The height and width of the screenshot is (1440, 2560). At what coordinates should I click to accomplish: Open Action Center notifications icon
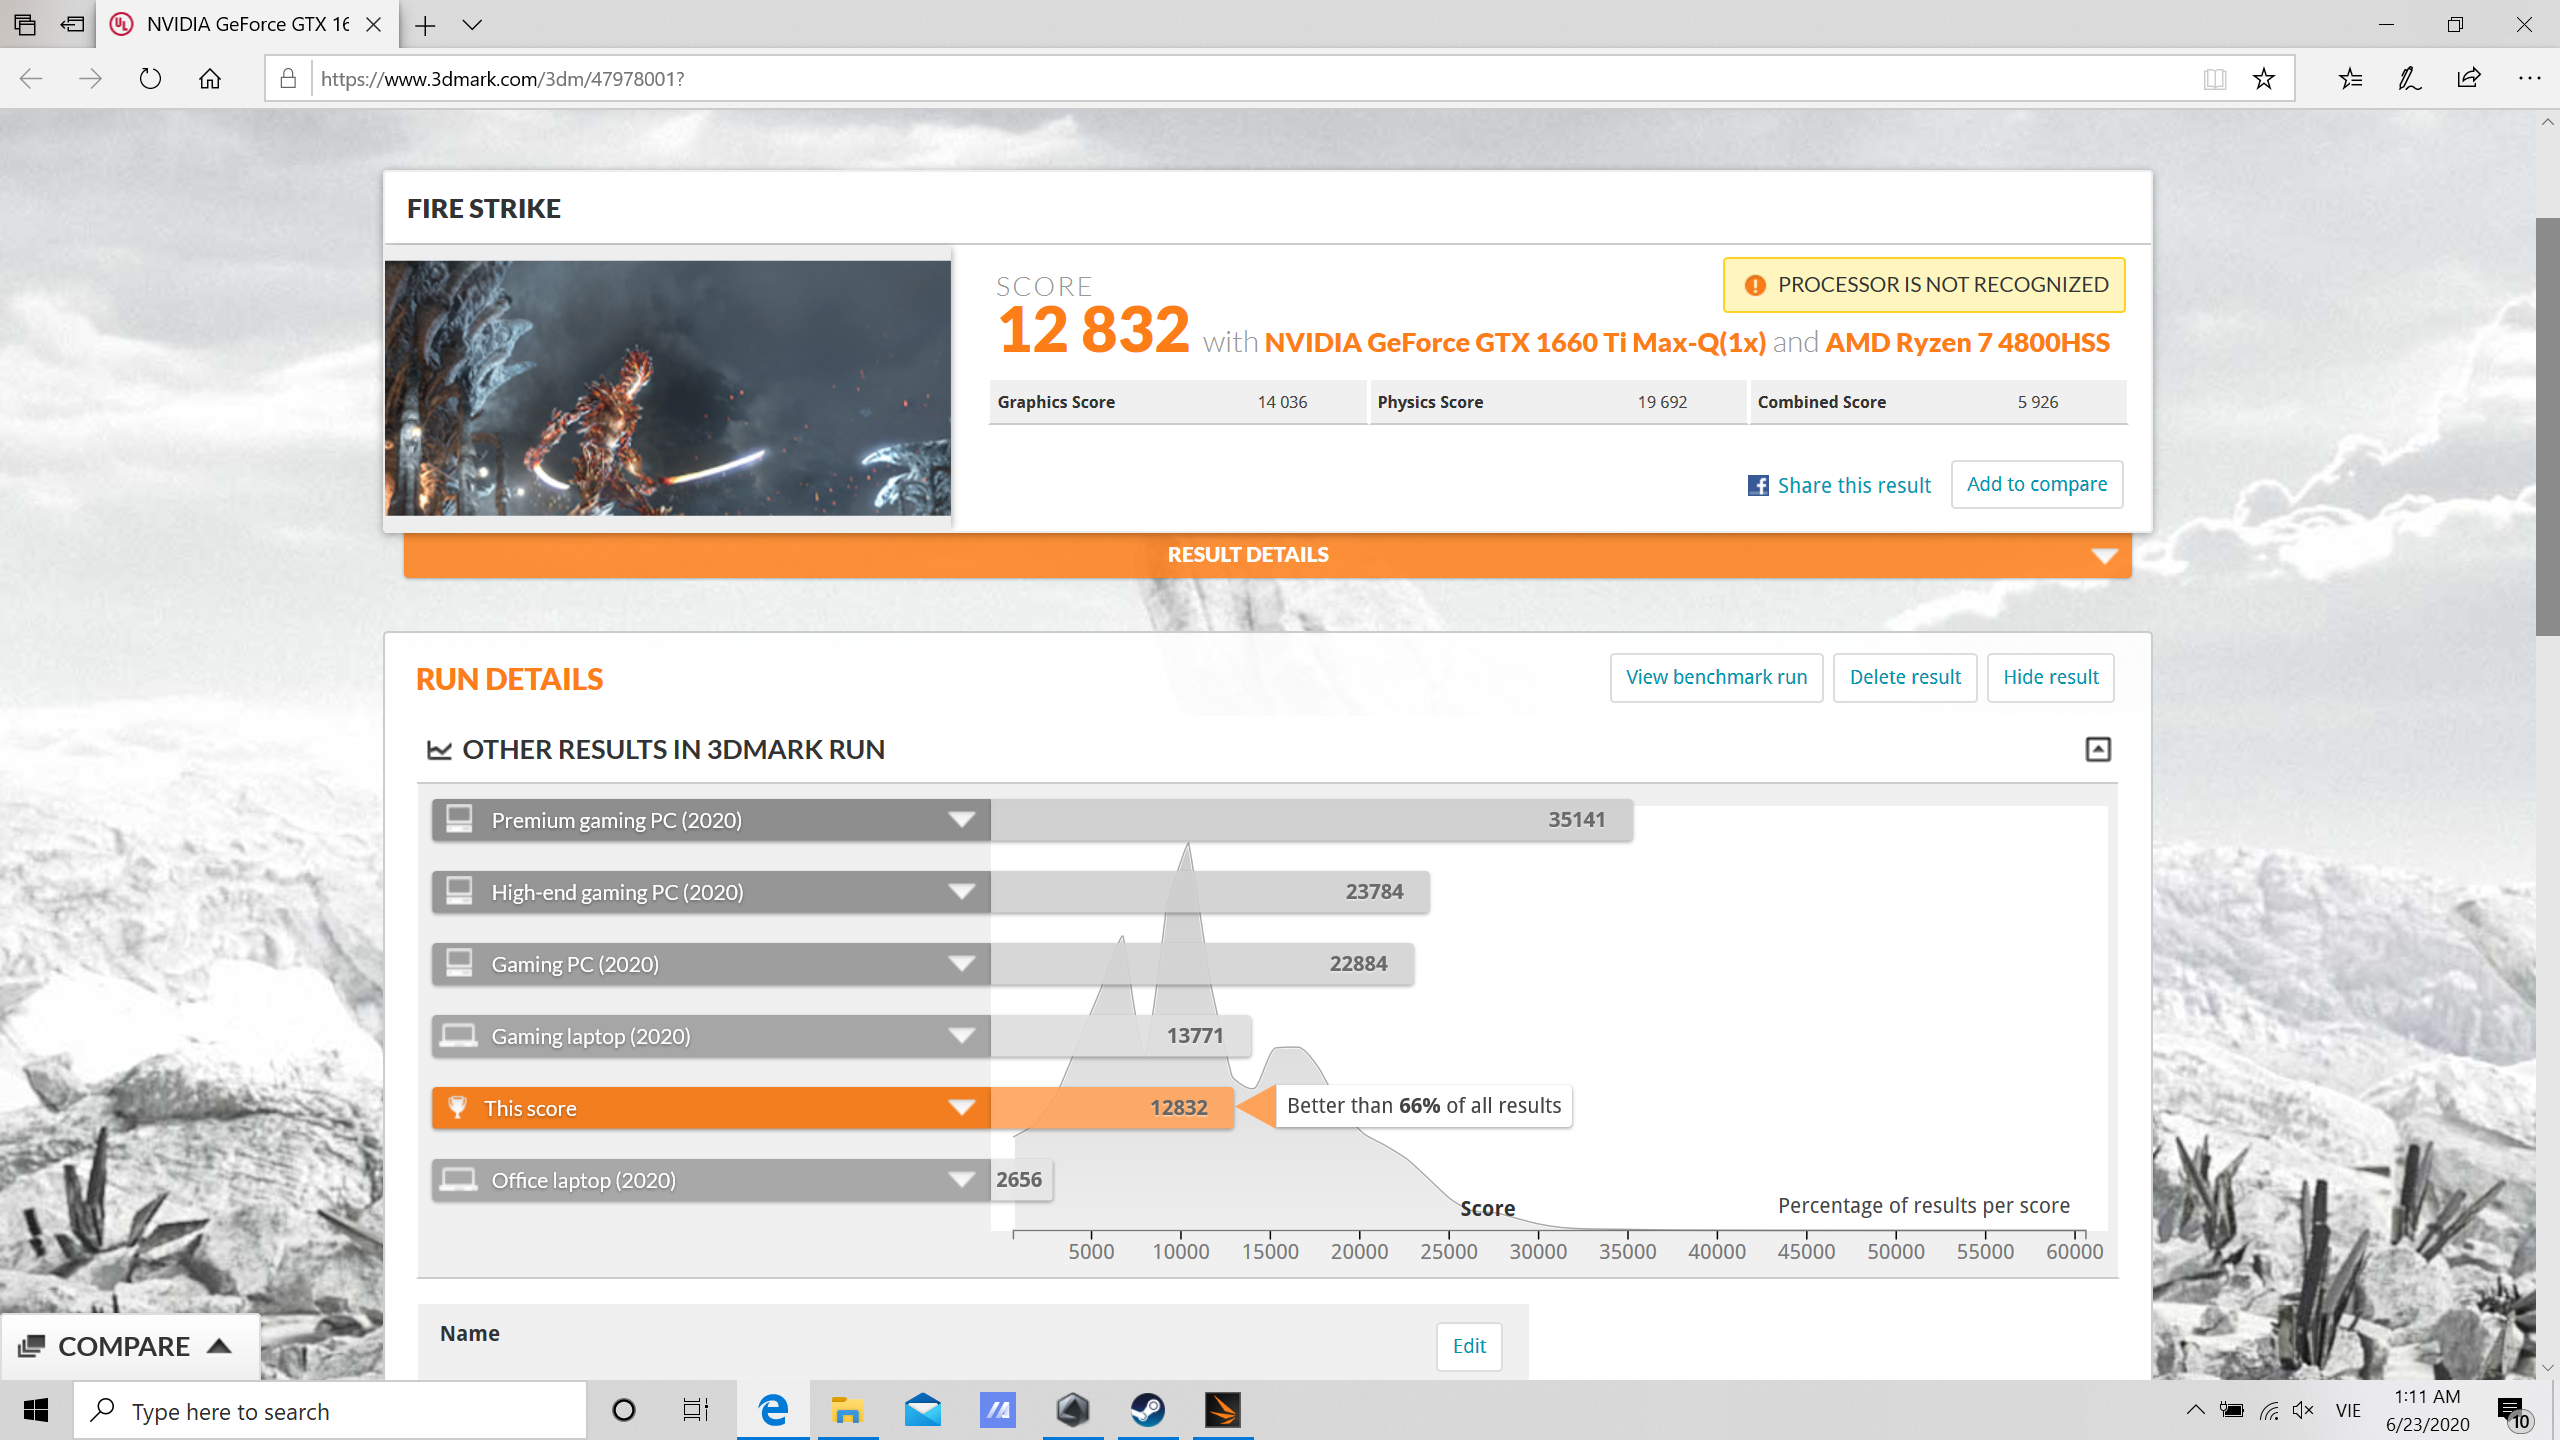2513,1411
